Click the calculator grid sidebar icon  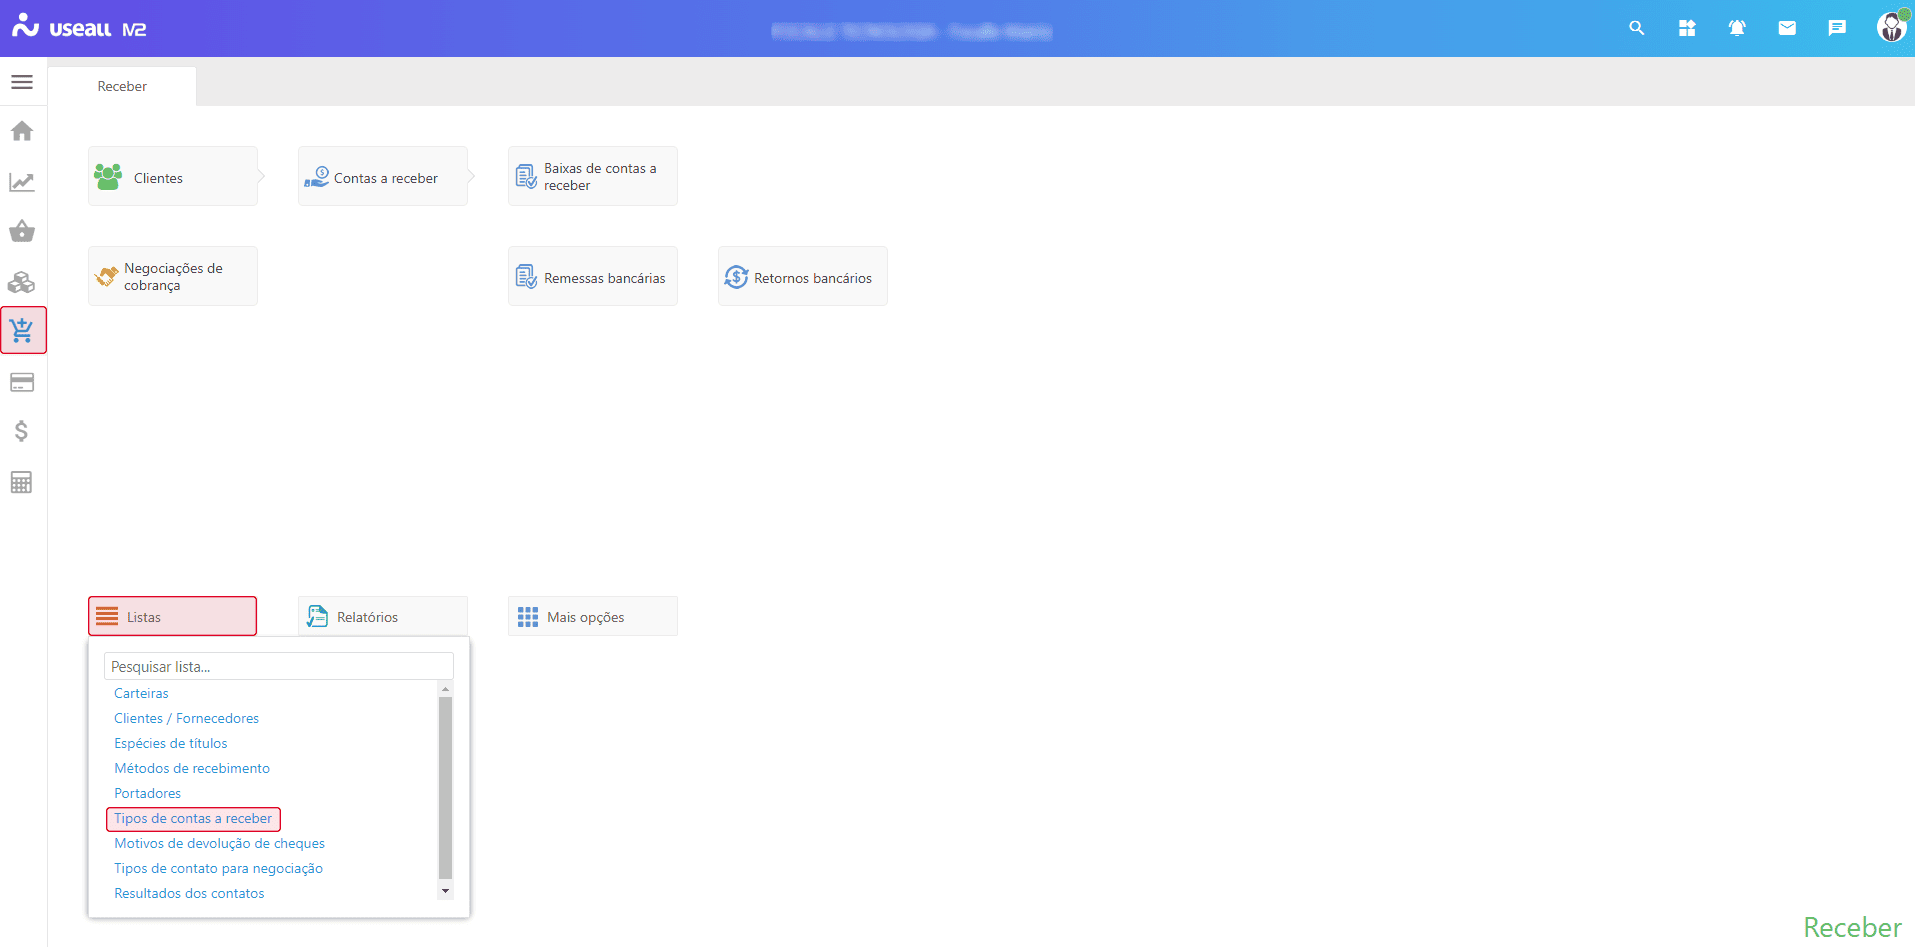(x=22, y=482)
